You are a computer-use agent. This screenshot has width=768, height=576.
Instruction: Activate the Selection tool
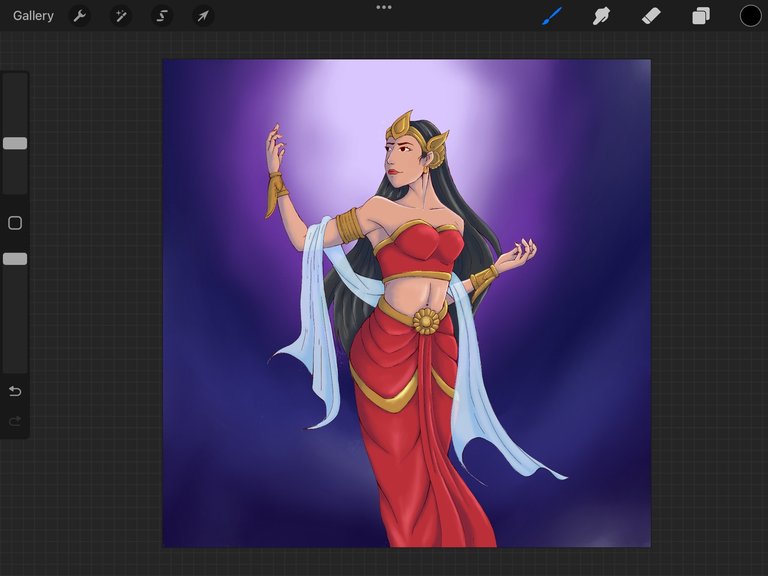pos(162,16)
